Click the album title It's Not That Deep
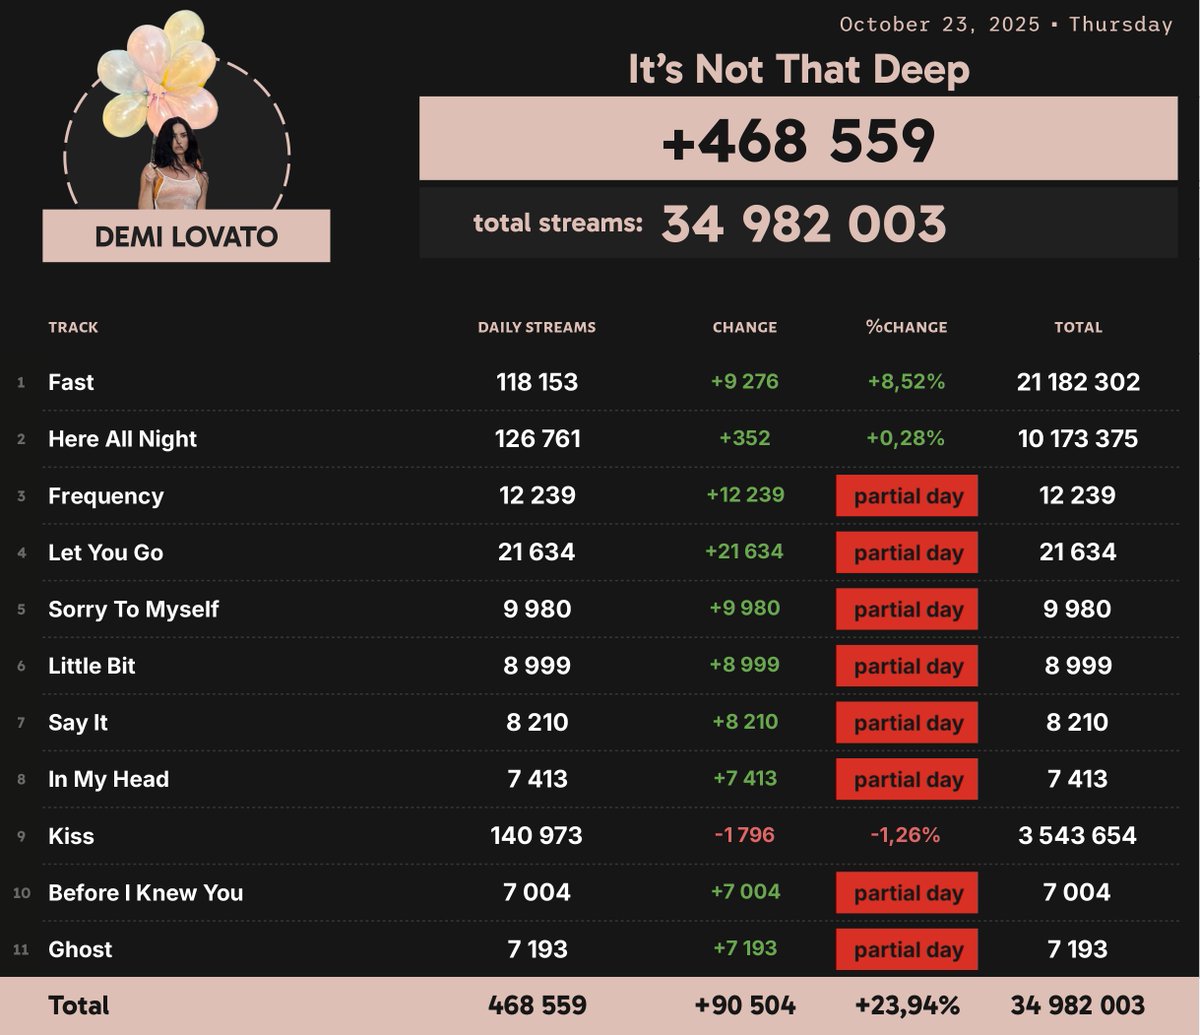 click(x=799, y=70)
